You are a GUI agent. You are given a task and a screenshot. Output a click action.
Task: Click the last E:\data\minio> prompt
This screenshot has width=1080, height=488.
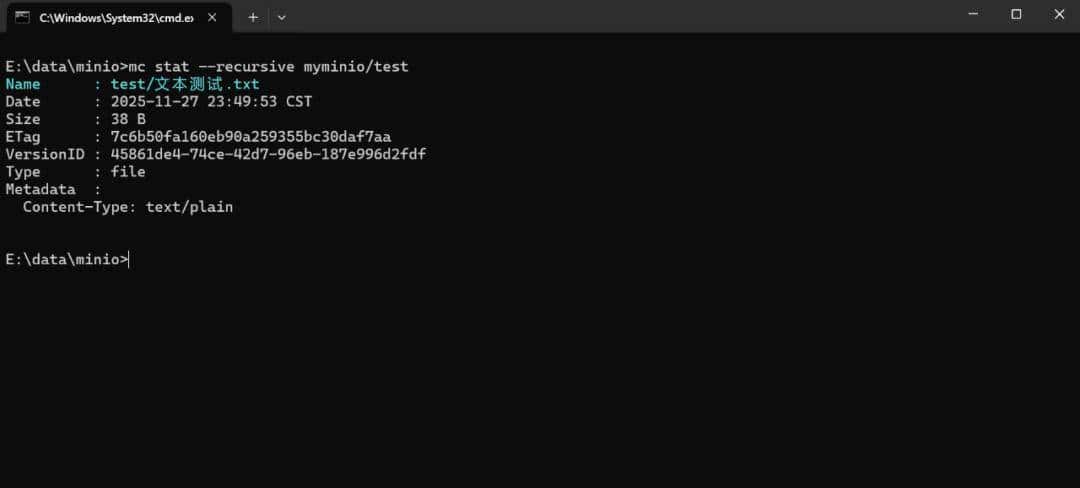[x=66, y=259]
